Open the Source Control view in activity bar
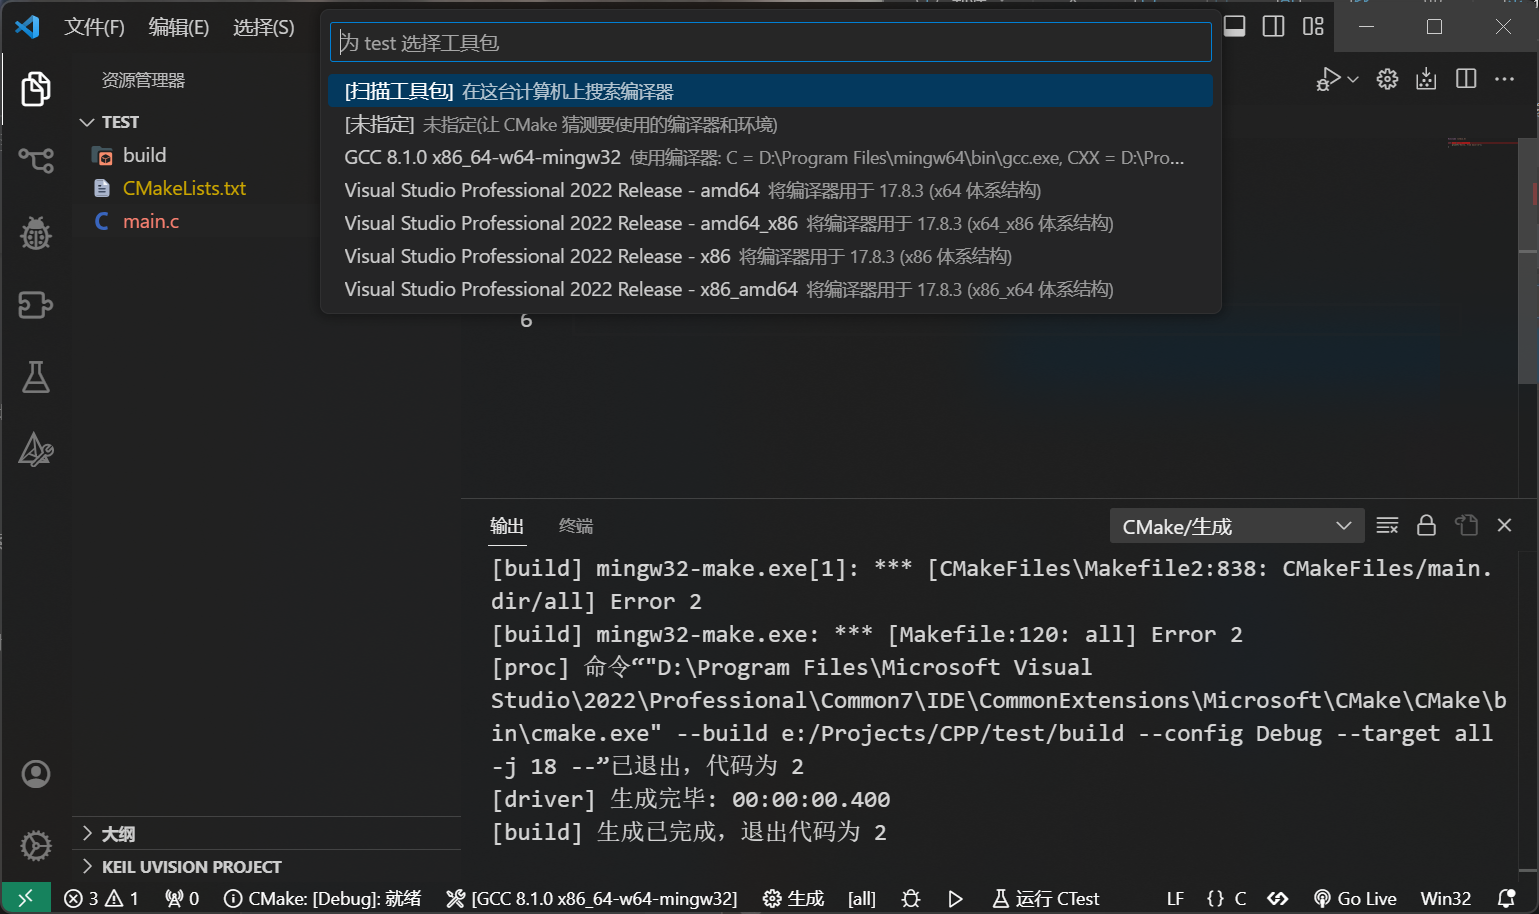 (x=36, y=160)
